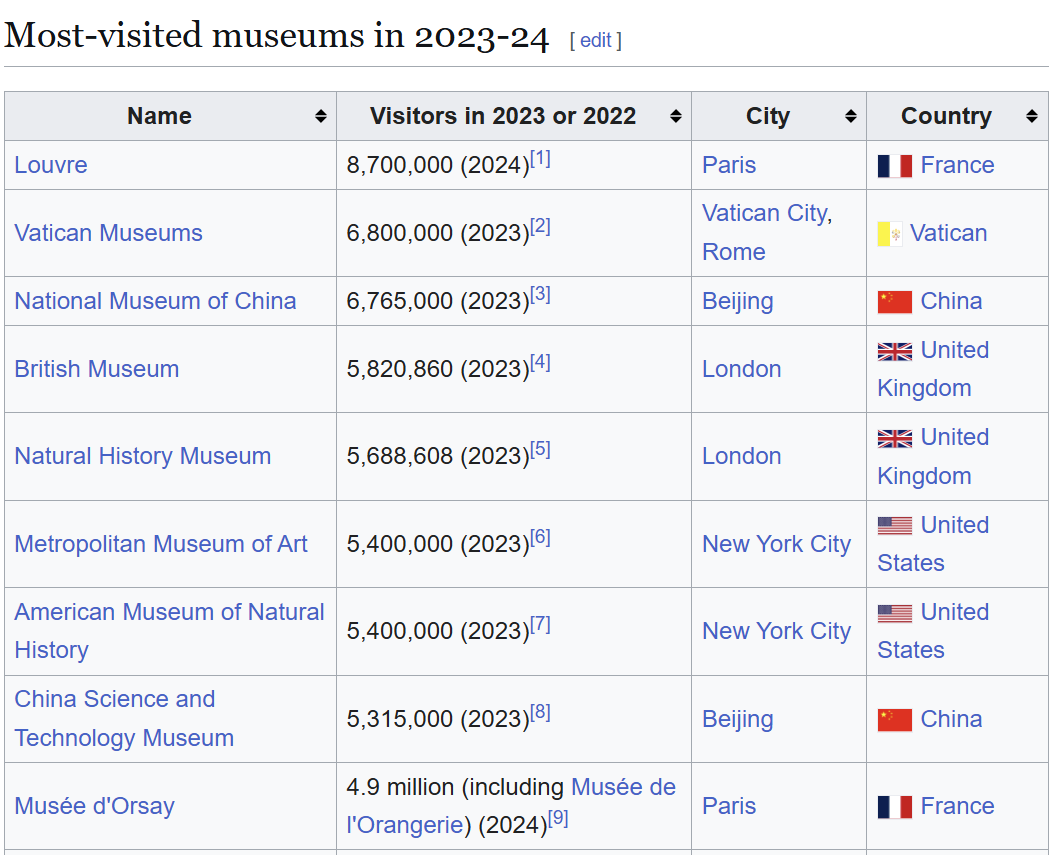Open Musée de l'Orangerie link
The width and height of the screenshot is (1059, 855).
pos(511,806)
